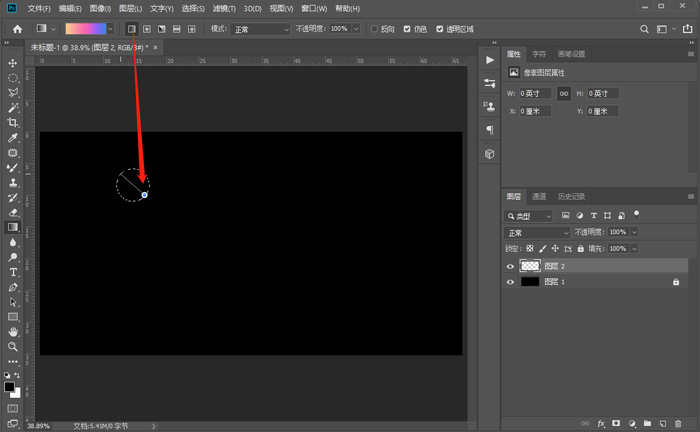The image size is (700, 432).
Task: Toggle lock image pixels brush icon
Action: click(x=542, y=249)
